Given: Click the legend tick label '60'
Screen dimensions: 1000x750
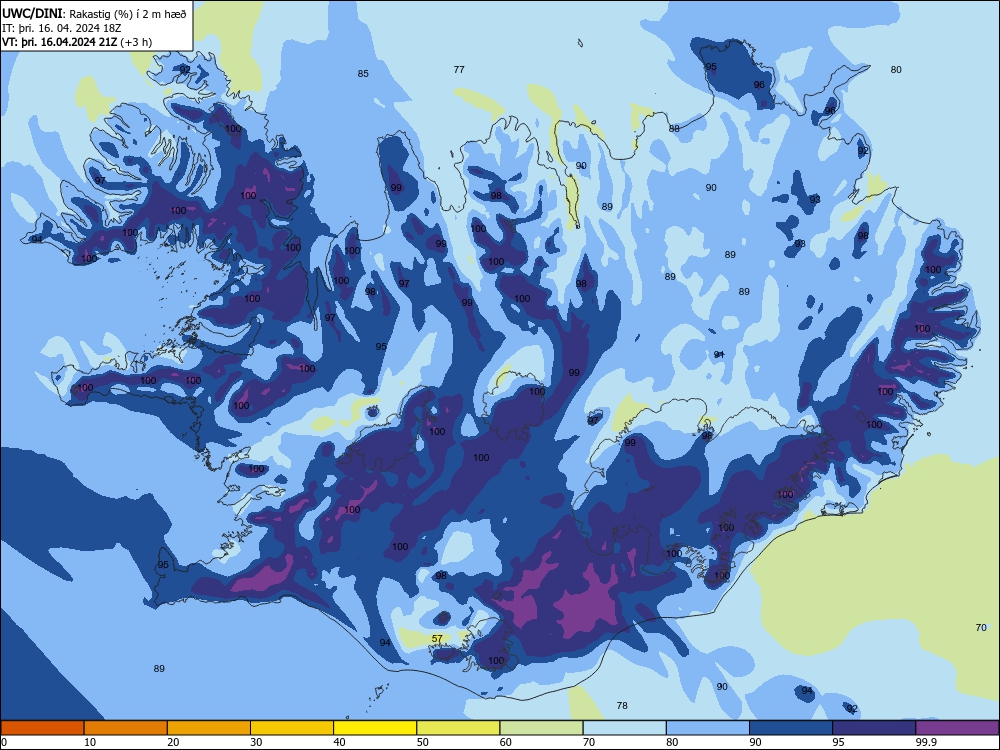Looking at the screenshot, I should pyautogui.click(x=506, y=742).
